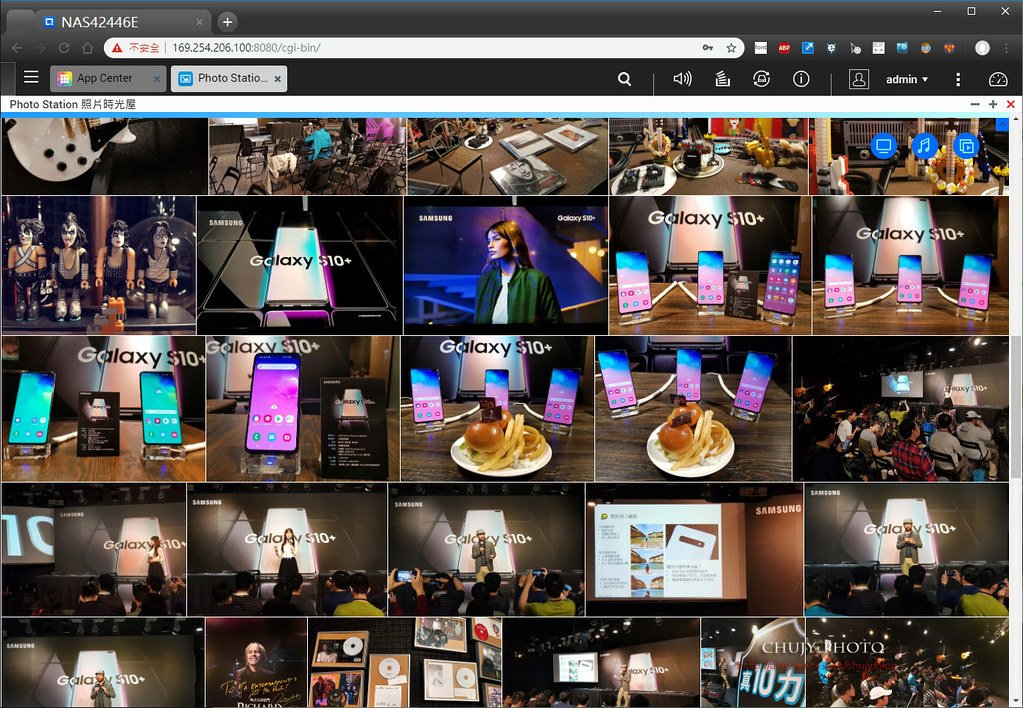Click the address bar URL field
The width and height of the screenshot is (1023, 708).
[x=424, y=48]
